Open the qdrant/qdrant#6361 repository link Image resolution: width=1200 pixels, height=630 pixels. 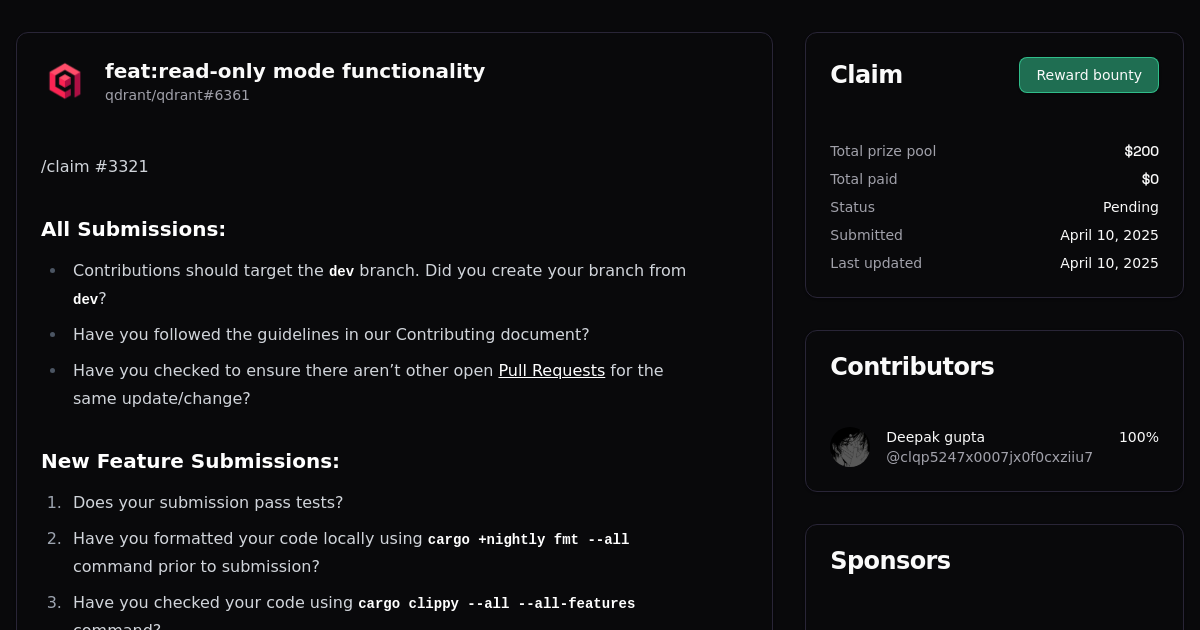coord(177,95)
